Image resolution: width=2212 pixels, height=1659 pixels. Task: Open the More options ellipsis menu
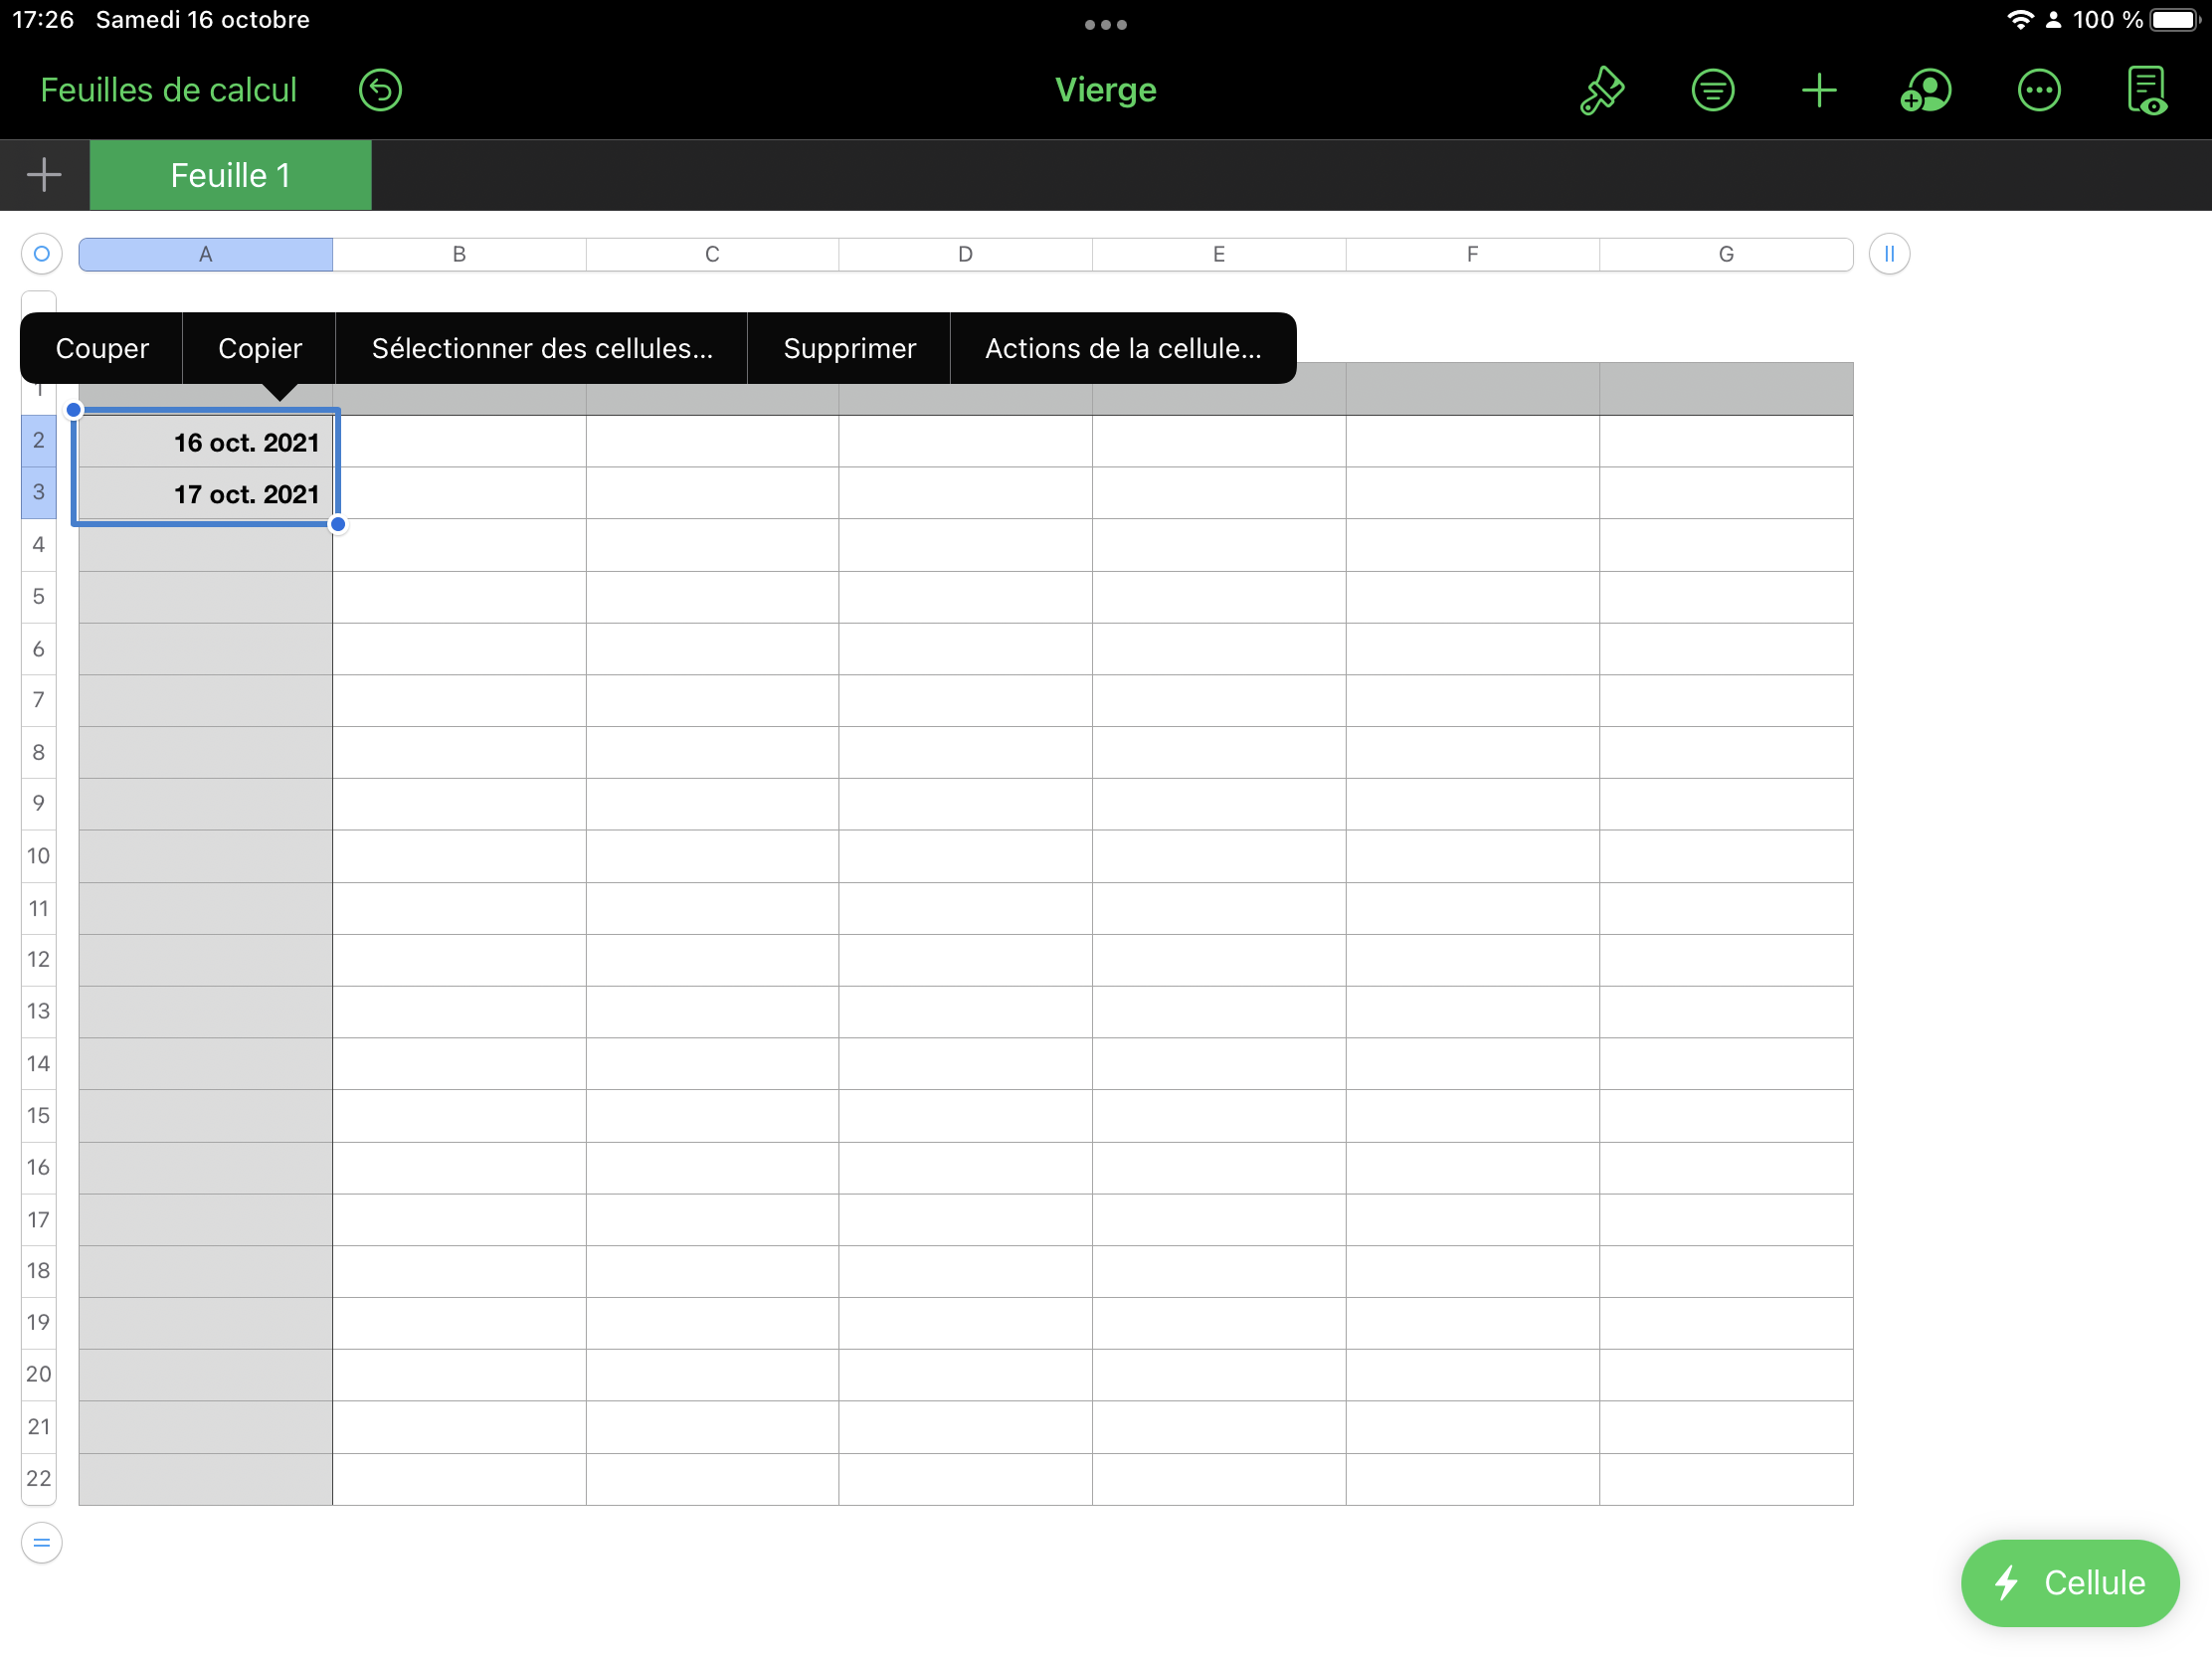click(2038, 90)
